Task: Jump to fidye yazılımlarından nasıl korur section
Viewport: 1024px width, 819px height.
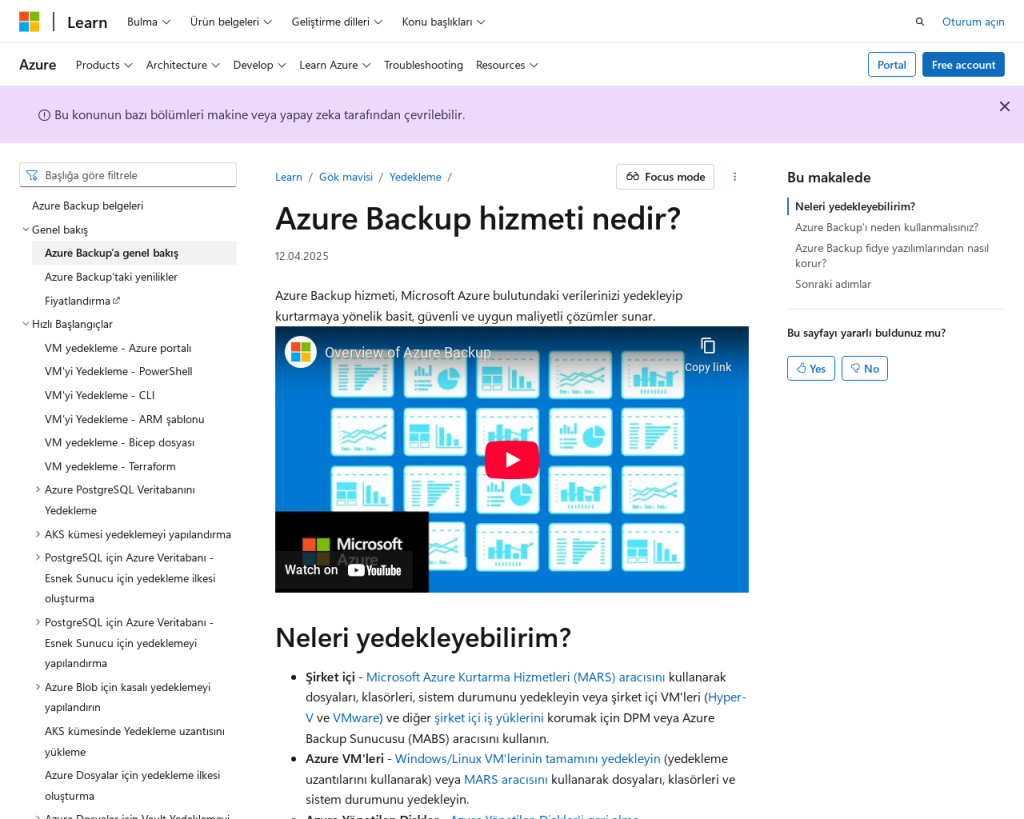Action: click(891, 255)
